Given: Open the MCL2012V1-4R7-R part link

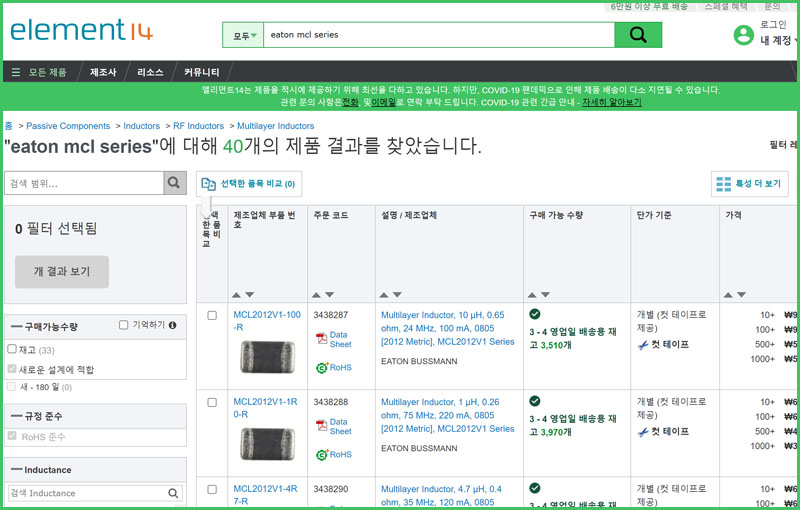Looking at the screenshot, I should (x=265, y=495).
